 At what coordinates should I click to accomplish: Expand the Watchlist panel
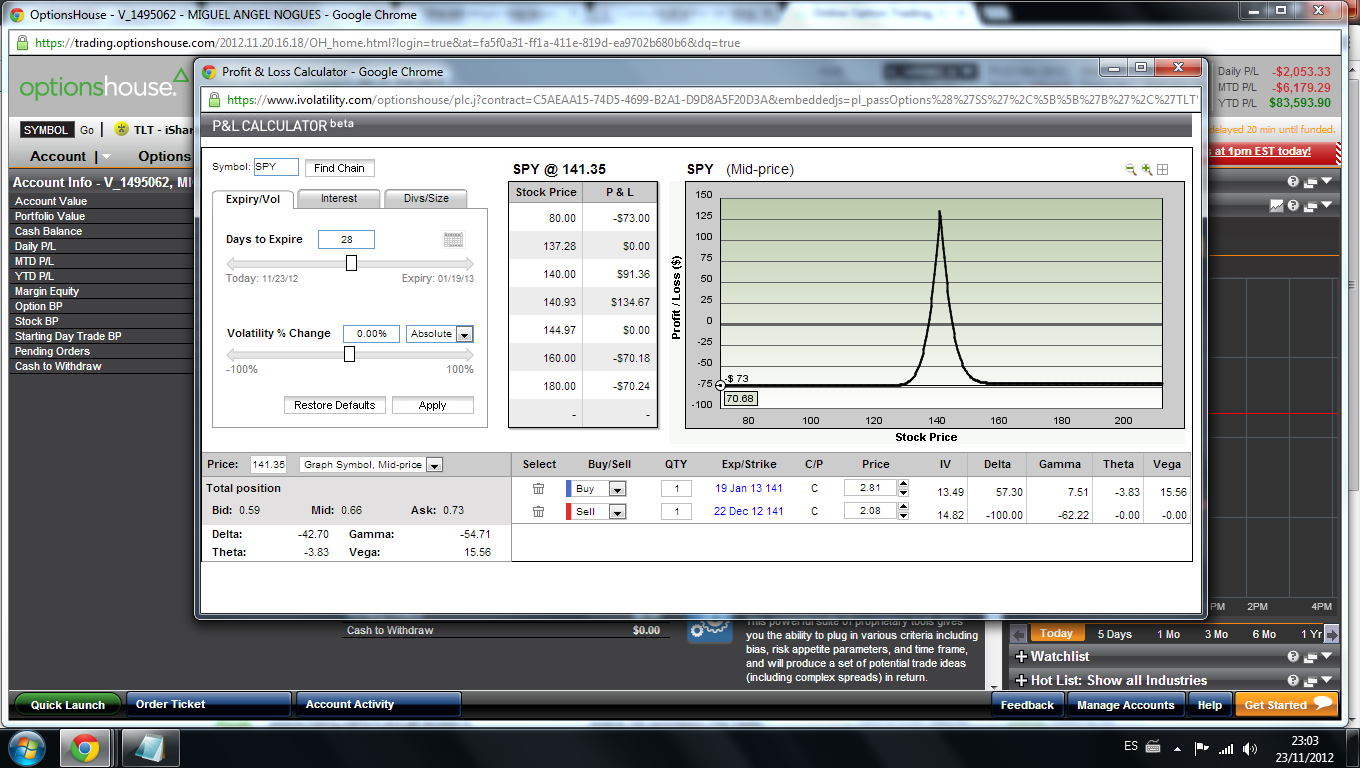(1021, 657)
